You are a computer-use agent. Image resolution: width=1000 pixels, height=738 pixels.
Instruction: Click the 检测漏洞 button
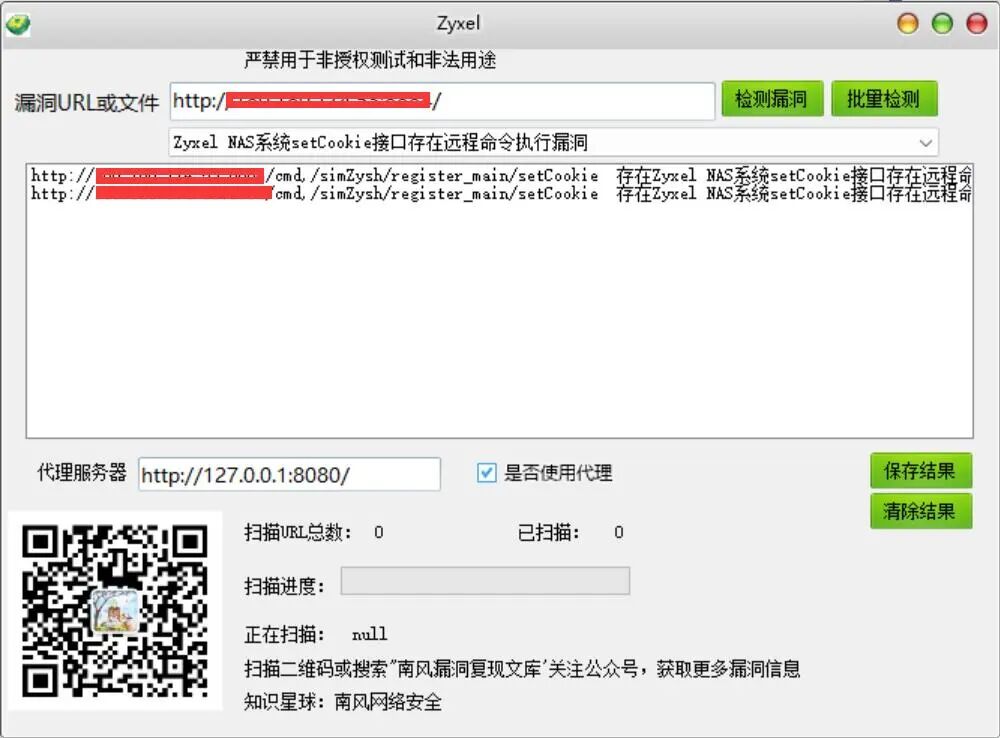pos(772,99)
